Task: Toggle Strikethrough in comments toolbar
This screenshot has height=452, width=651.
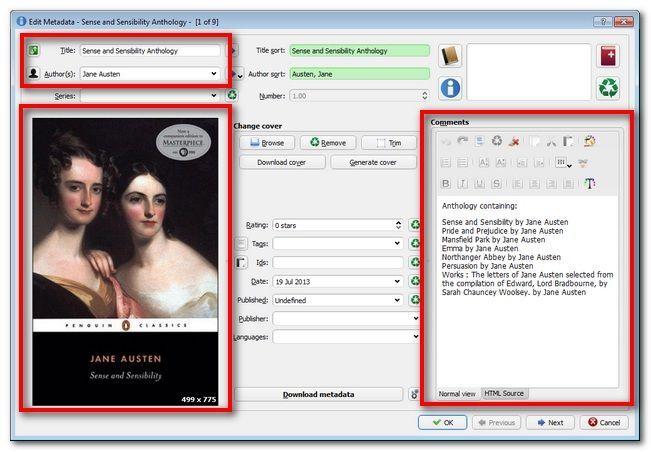Action: [497, 183]
